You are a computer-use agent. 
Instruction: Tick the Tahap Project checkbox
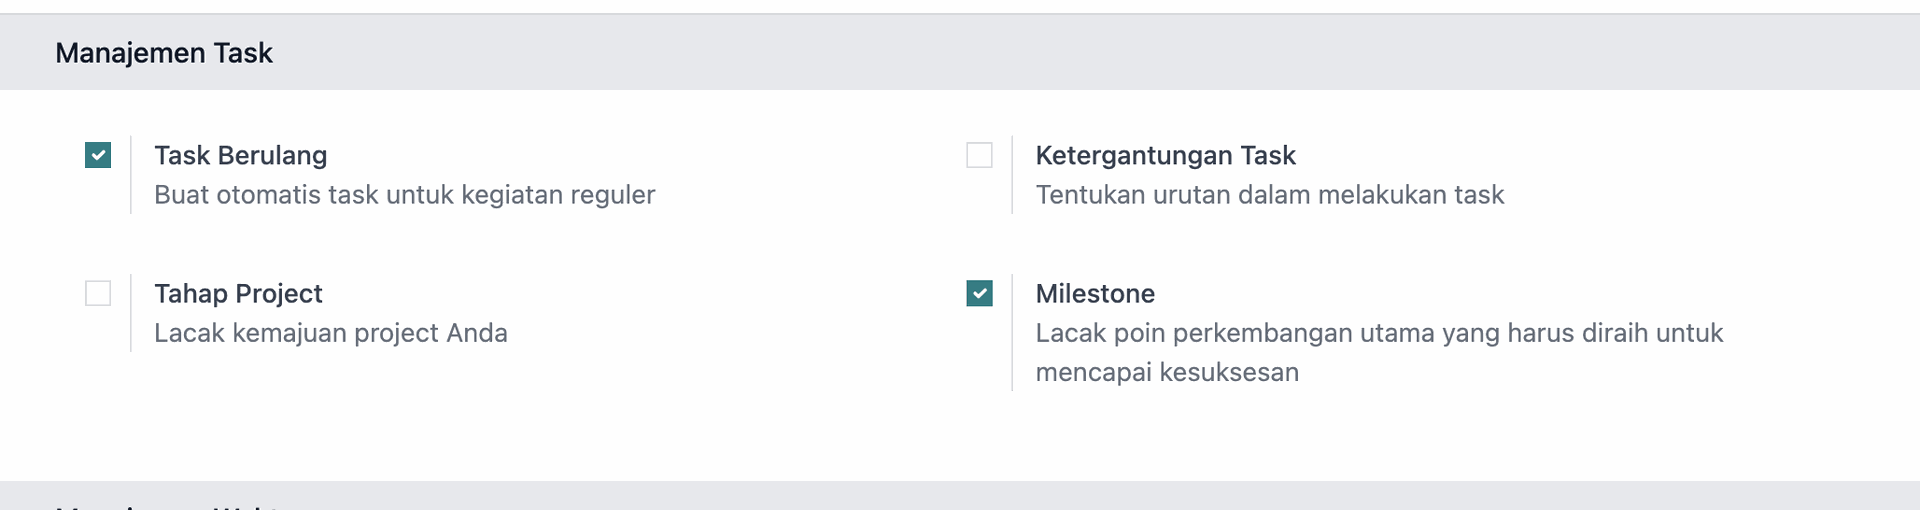pos(98,293)
